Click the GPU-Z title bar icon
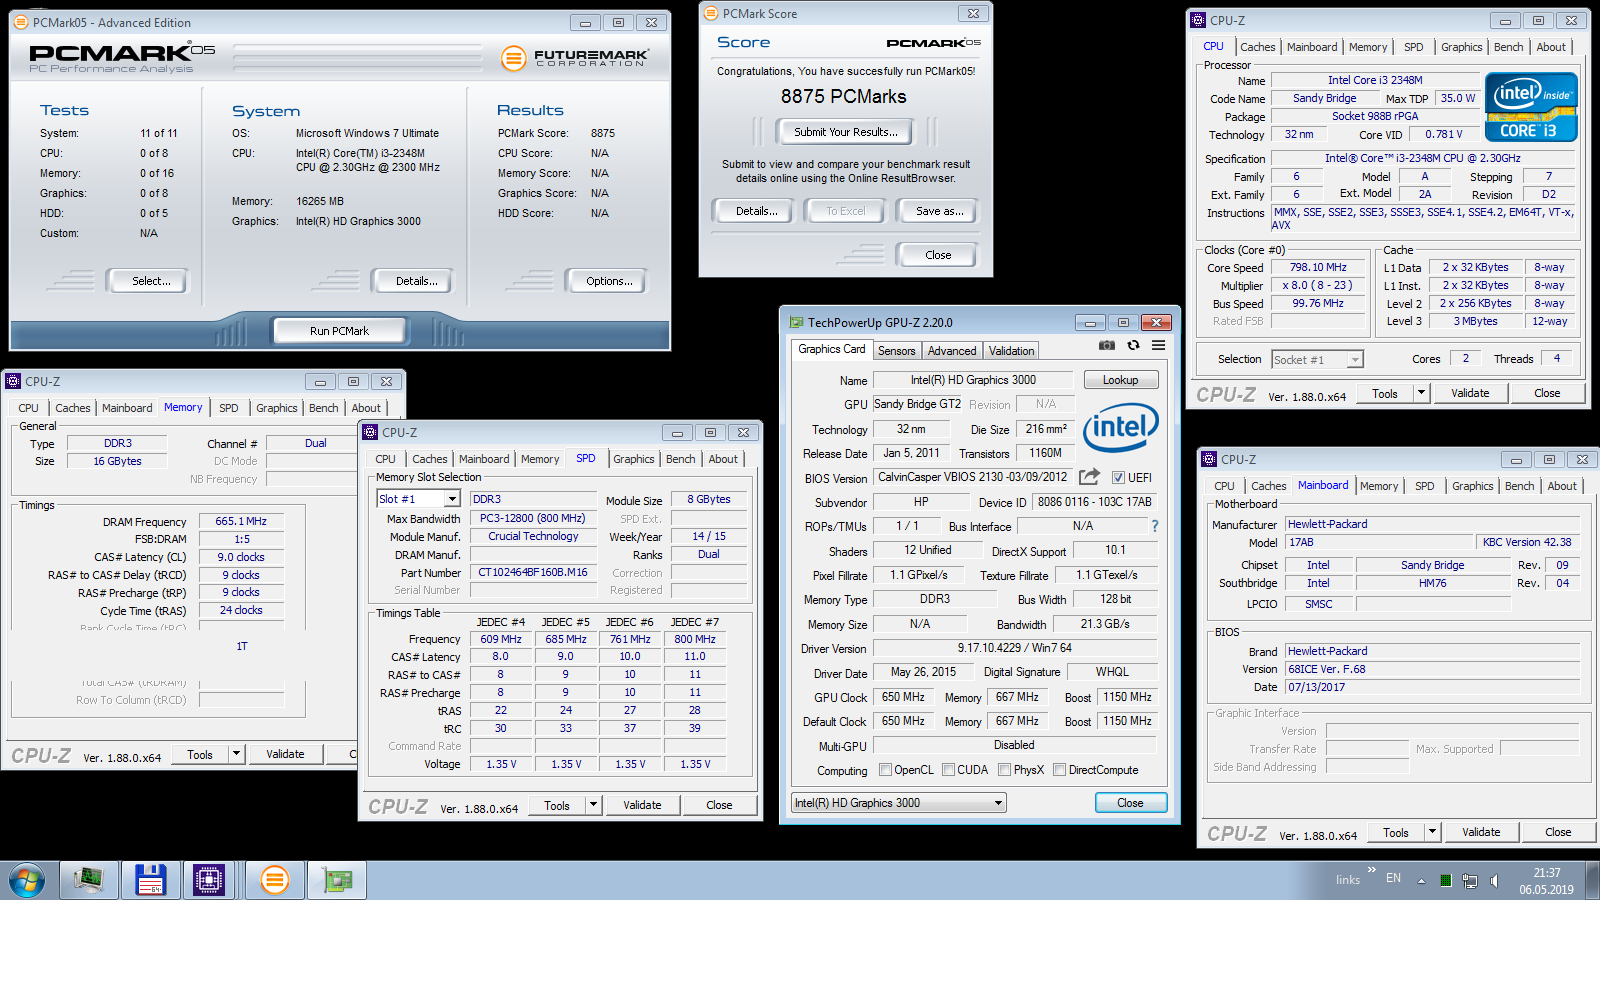 point(797,323)
